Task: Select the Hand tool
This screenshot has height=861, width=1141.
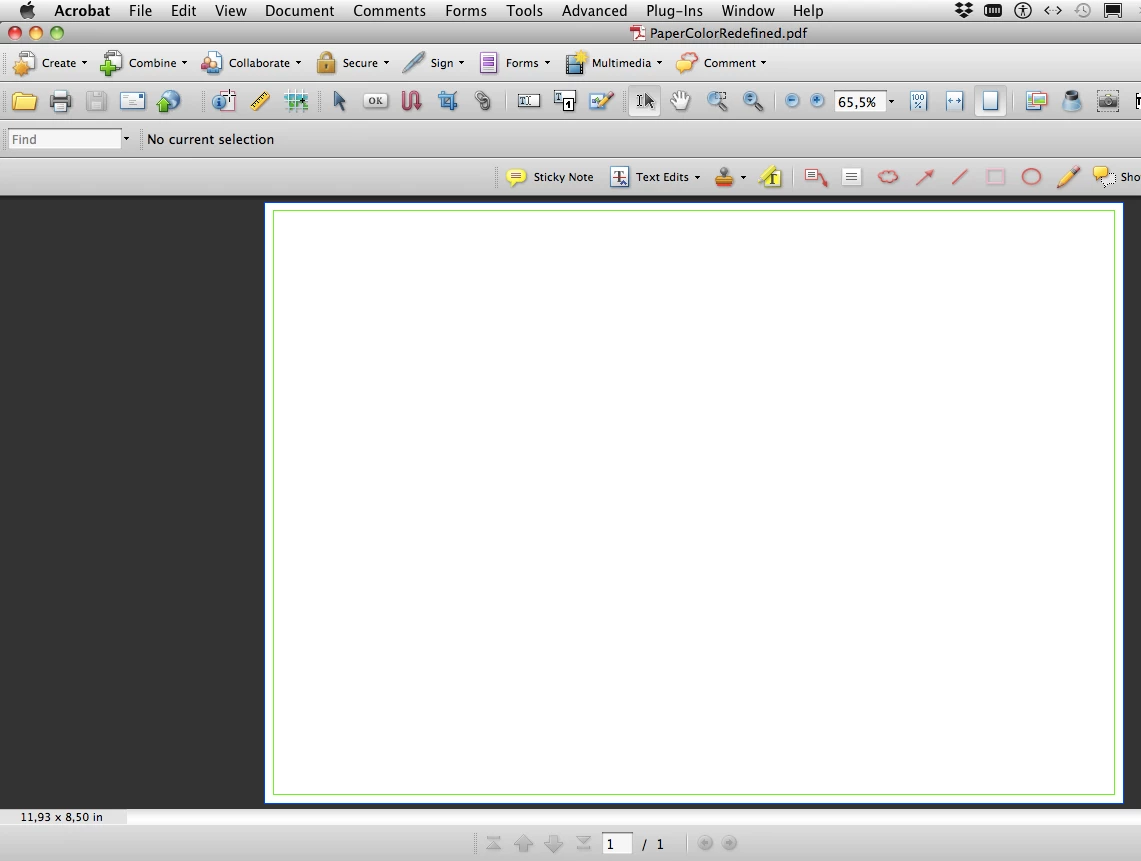Action: 680,101
